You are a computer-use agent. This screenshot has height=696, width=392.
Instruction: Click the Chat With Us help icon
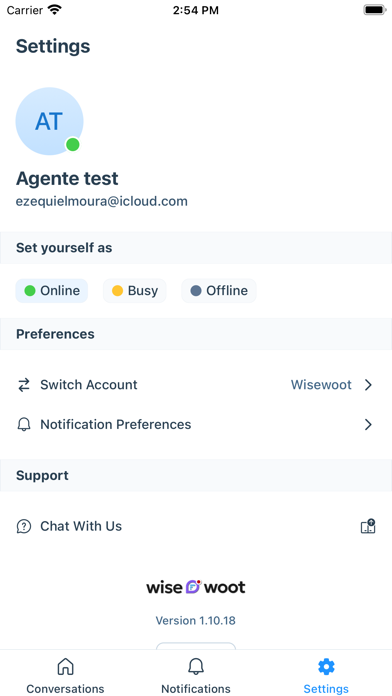24,526
